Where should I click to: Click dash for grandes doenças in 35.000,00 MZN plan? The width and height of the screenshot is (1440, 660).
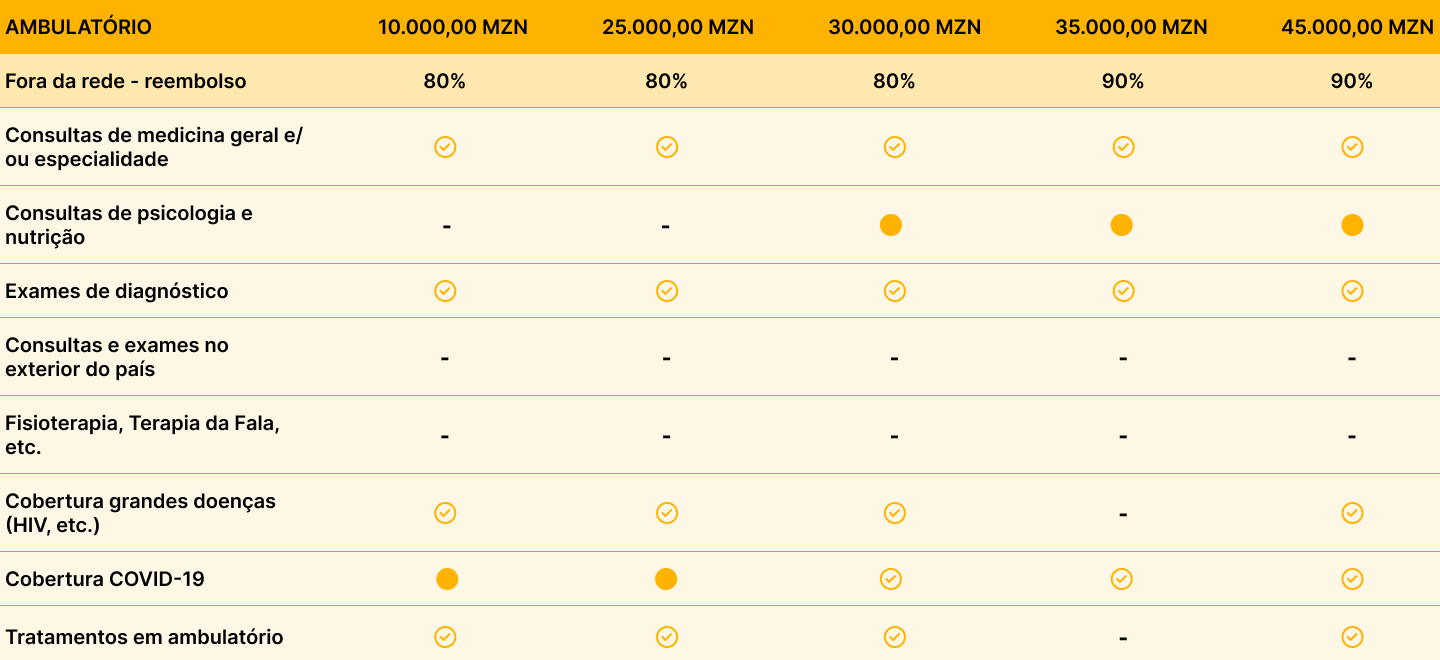pyautogui.click(x=1124, y=514)
